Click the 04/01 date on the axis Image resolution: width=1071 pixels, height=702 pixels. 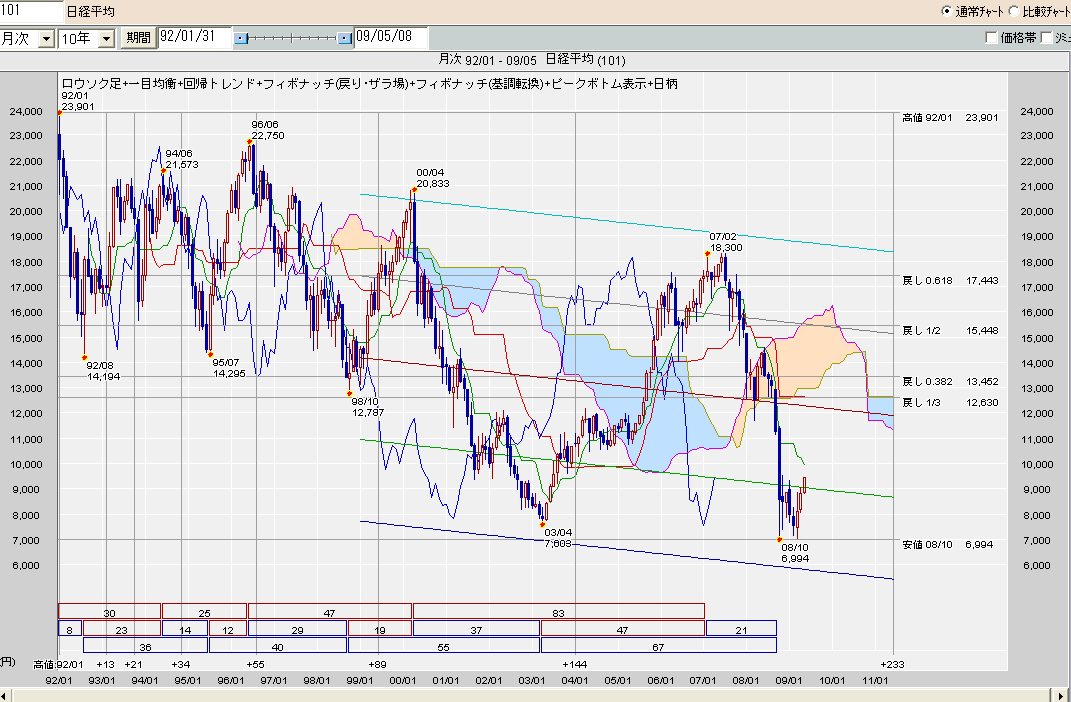click(574, 681)
